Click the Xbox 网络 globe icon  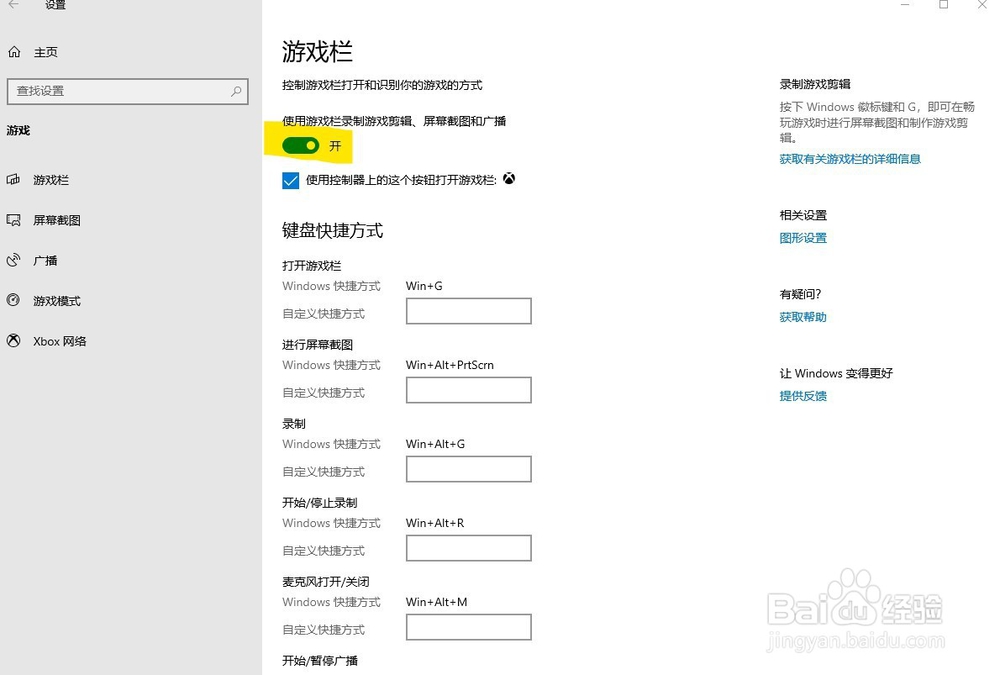14,341
